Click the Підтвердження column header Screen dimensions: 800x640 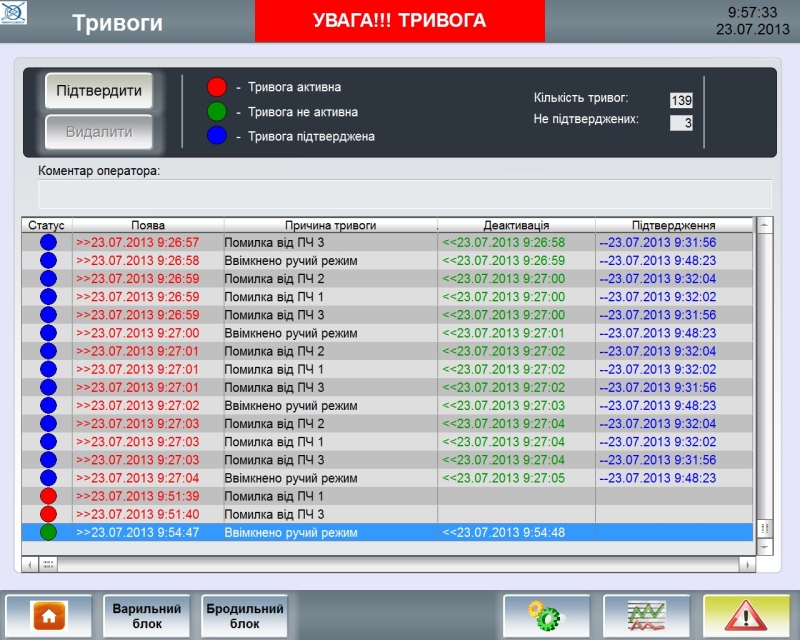click(x=674, y=225)
